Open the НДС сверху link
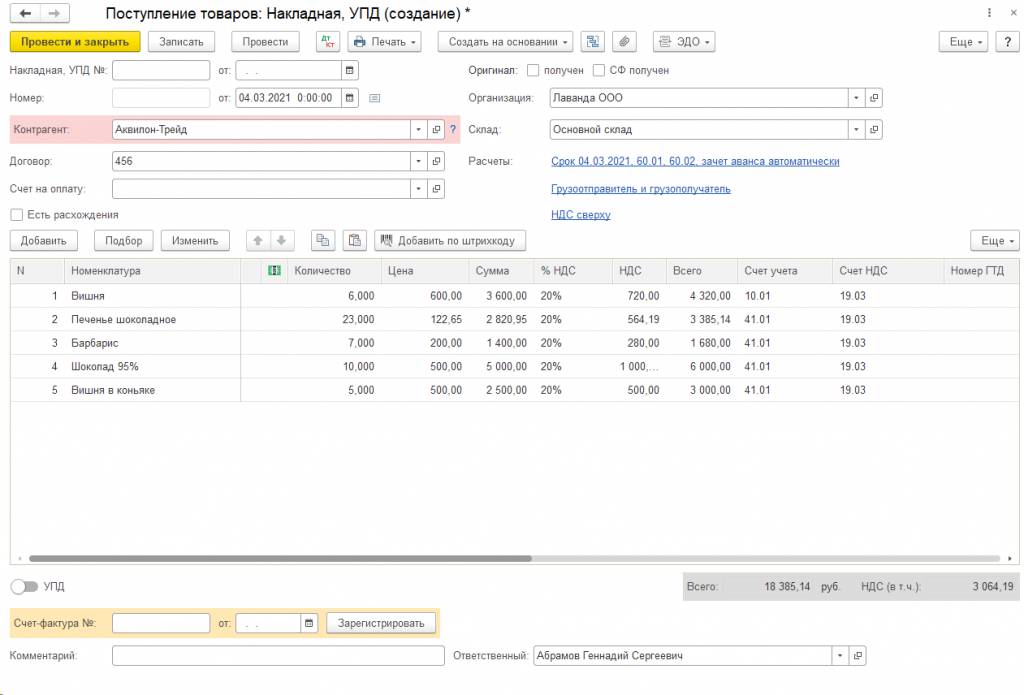1024x695 pixels. click(581, 215)
